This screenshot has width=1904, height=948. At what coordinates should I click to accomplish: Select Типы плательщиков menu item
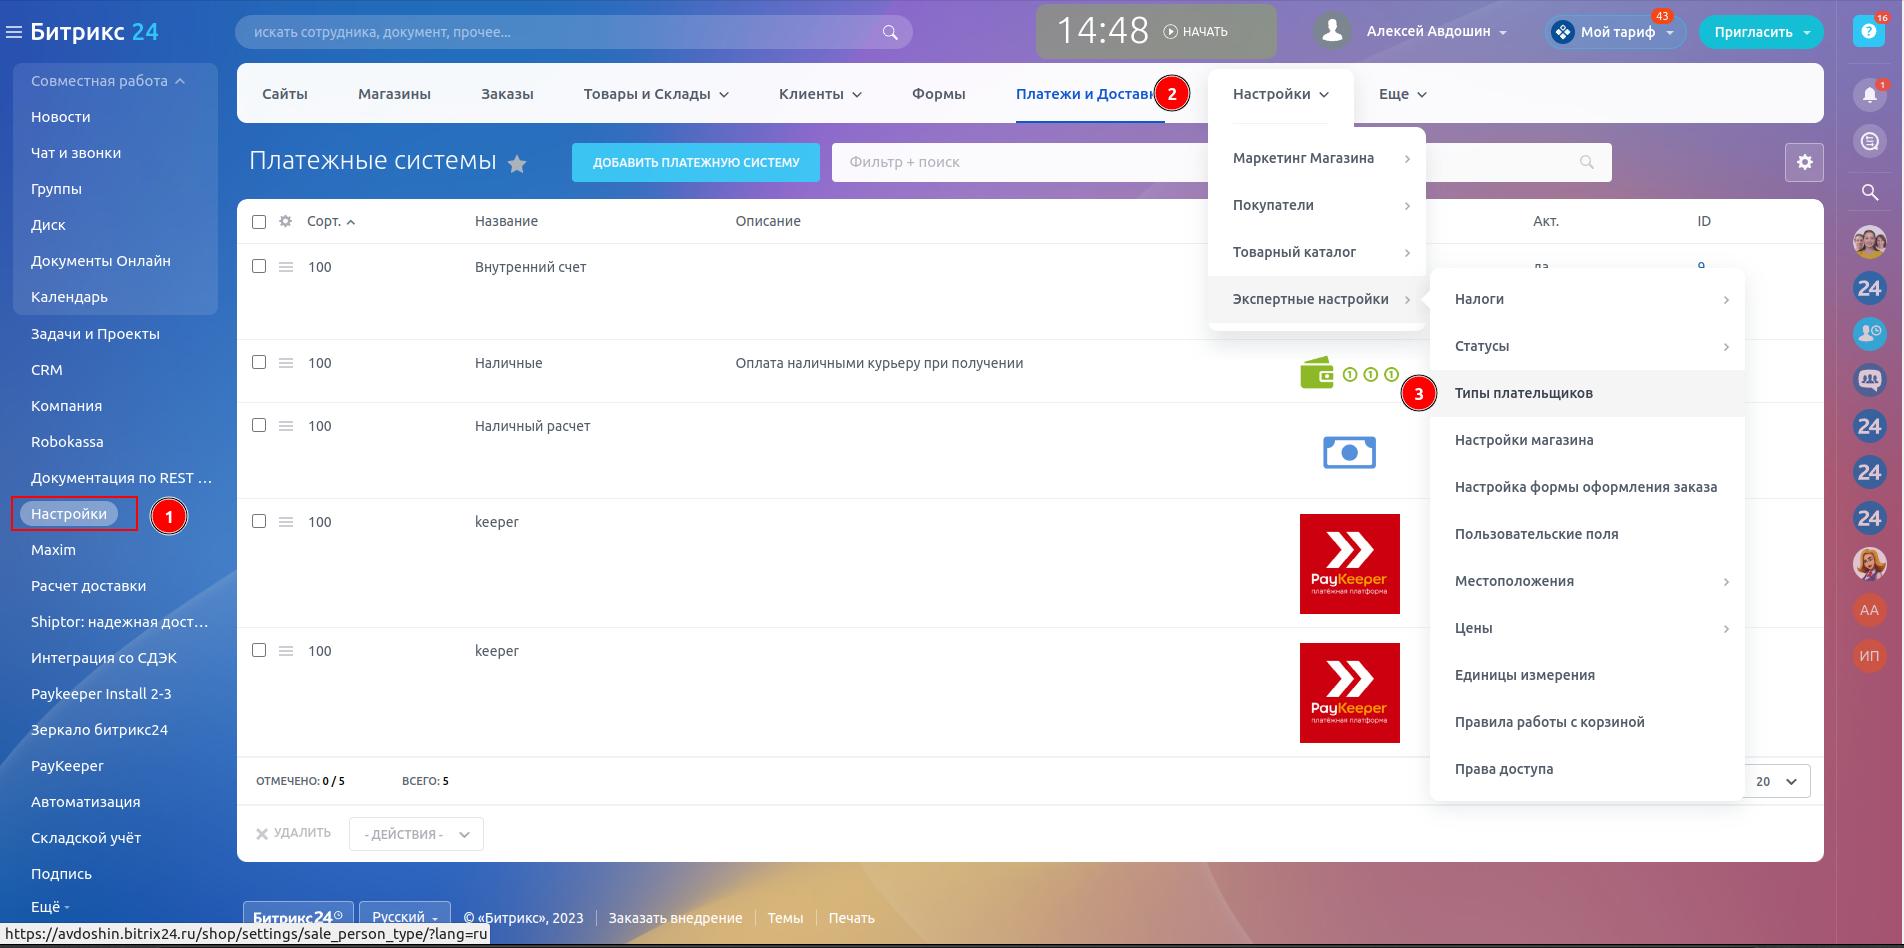pyautogui.click(x=1523, y=393)
